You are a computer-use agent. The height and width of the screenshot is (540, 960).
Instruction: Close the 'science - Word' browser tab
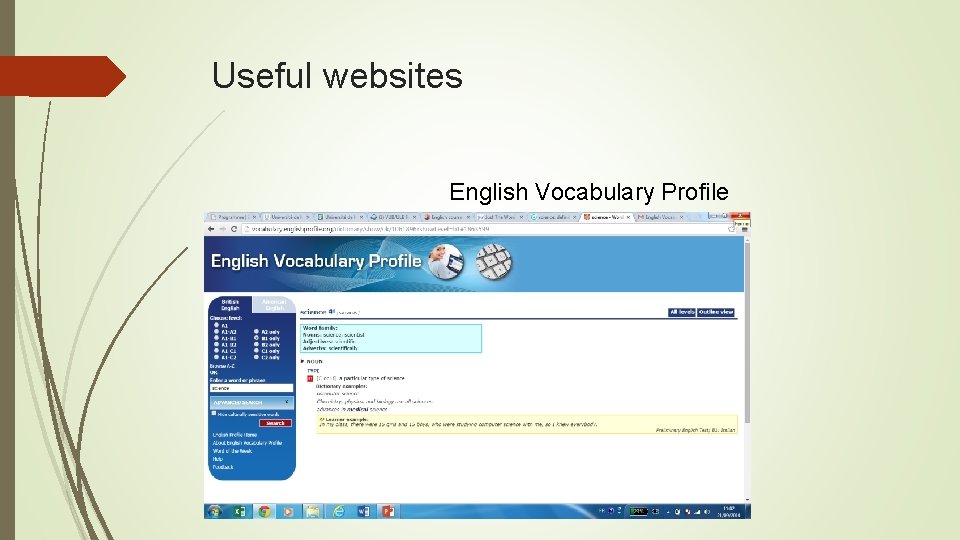click(628, 217)
